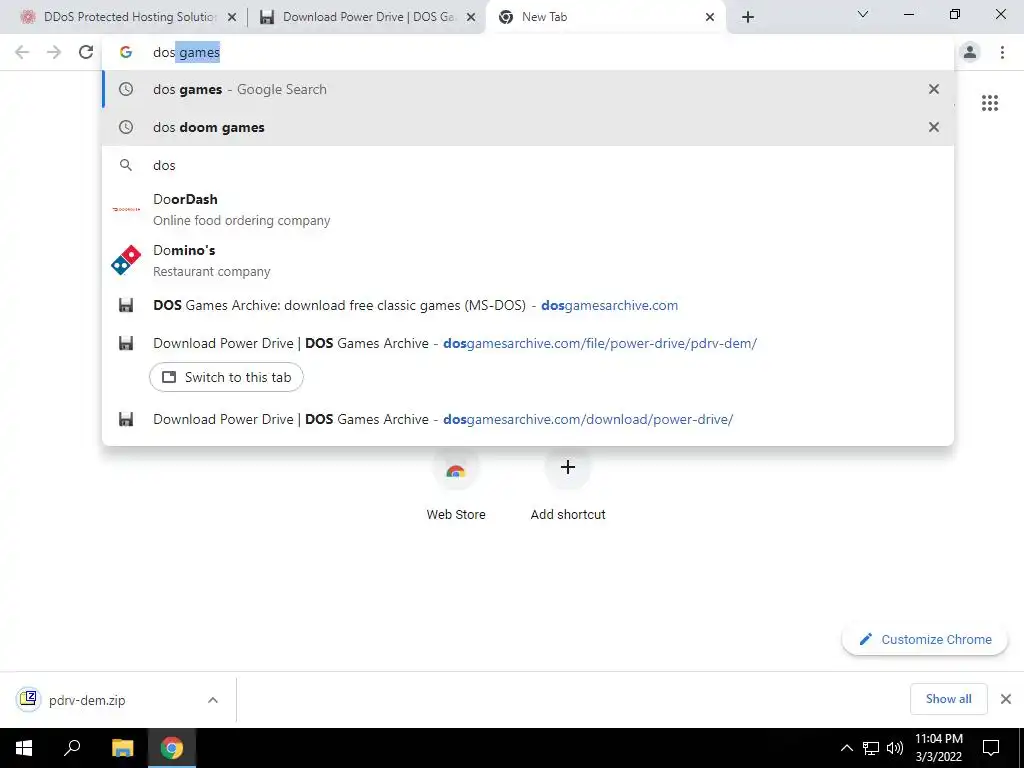
Task: Open a new tab with the plus button
Action: click(x=748, y=17)
